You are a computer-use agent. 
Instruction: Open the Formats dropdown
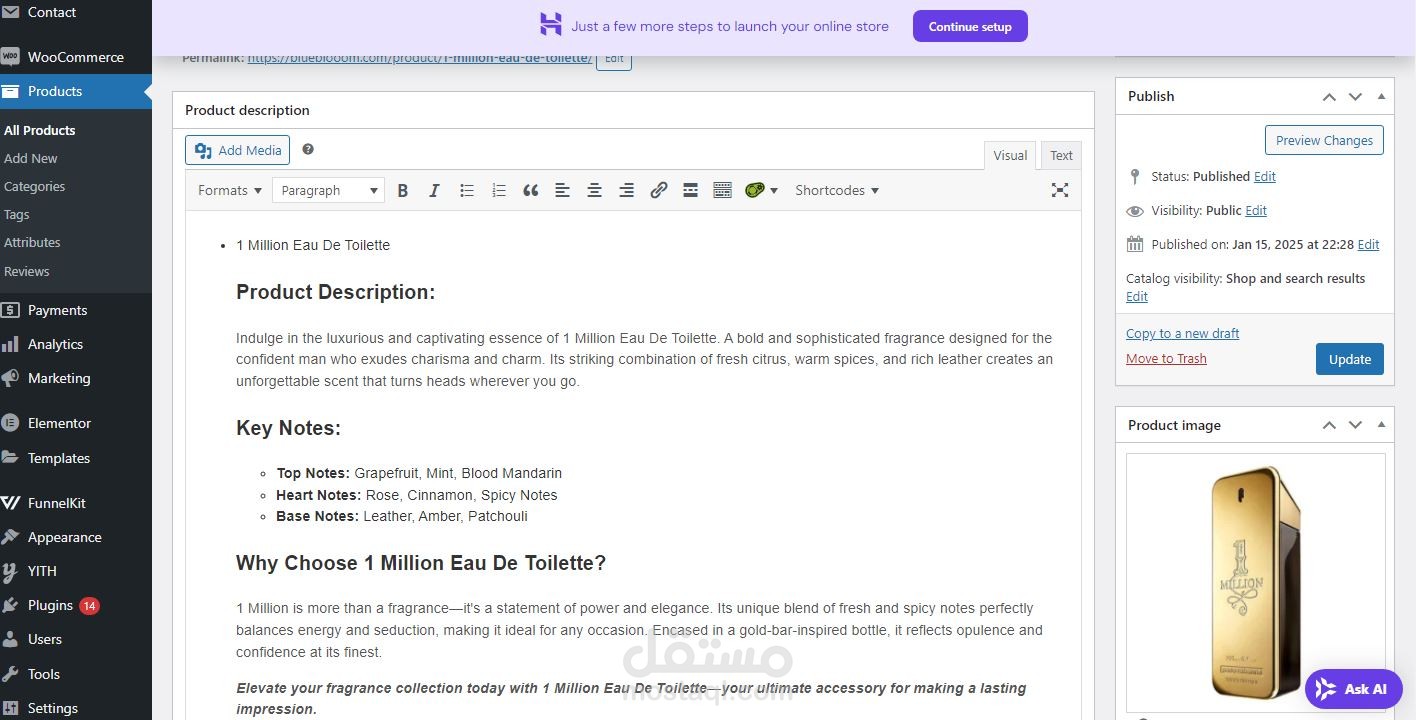pos(229,190)
